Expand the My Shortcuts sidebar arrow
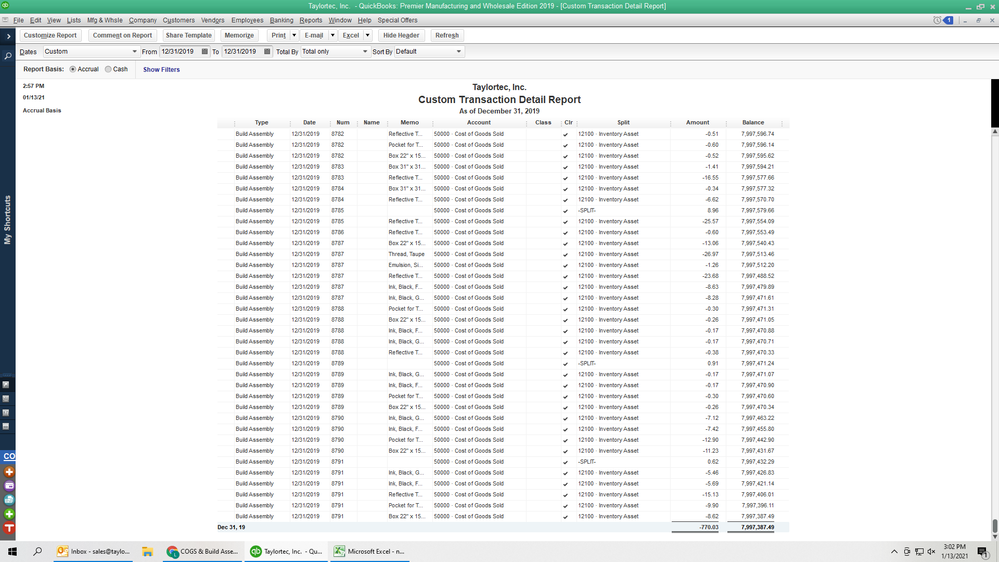The image size is (999, 562). (x=8, y=37)
